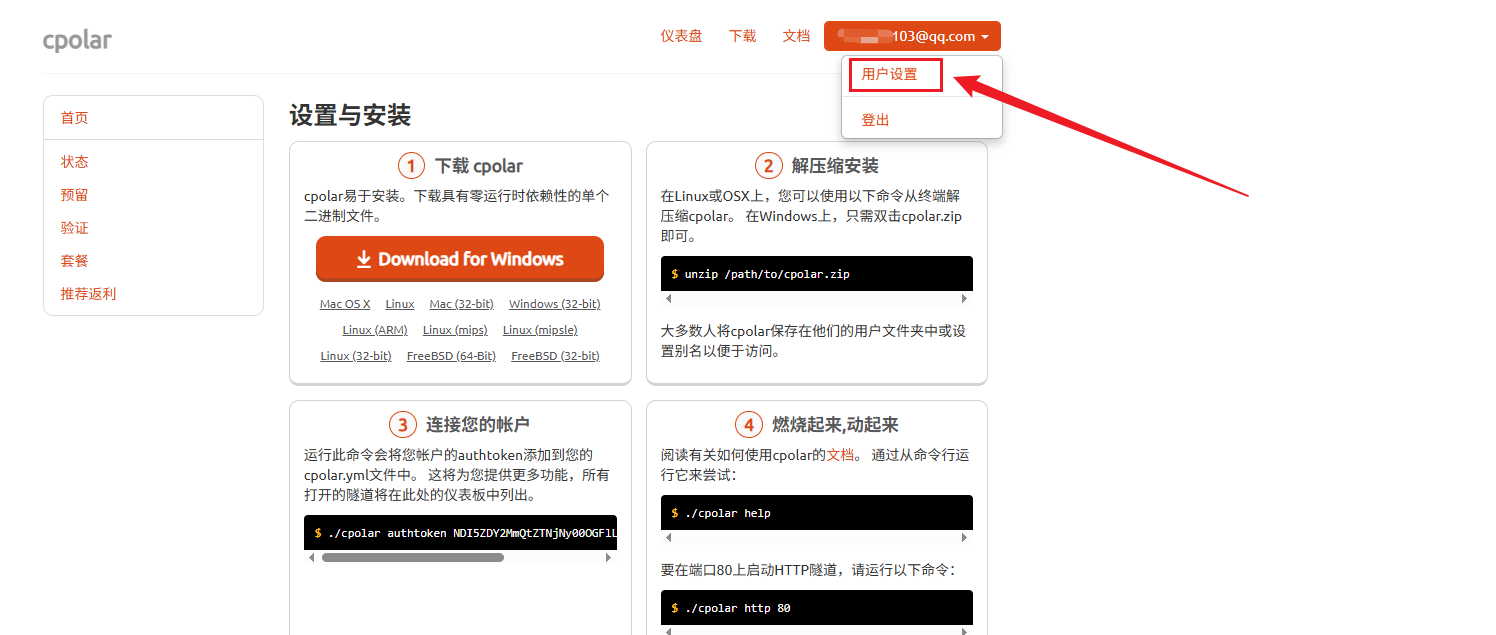Open 推荐返利 in the sidebar
Screen dimensions: 1496x635
coord(88,294)
